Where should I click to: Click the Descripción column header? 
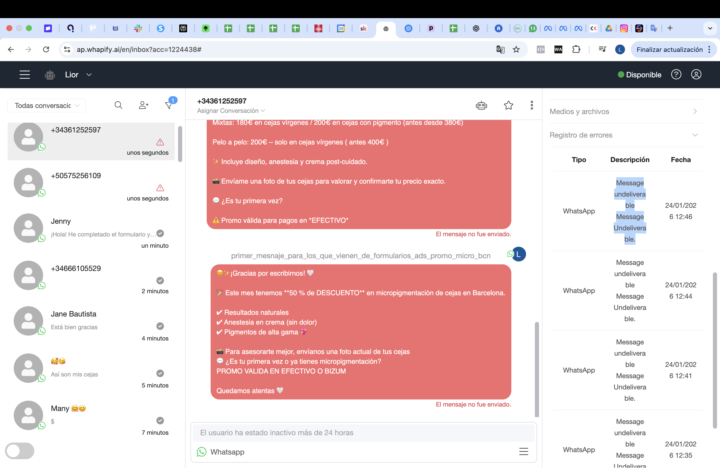(x=630, y=160)
